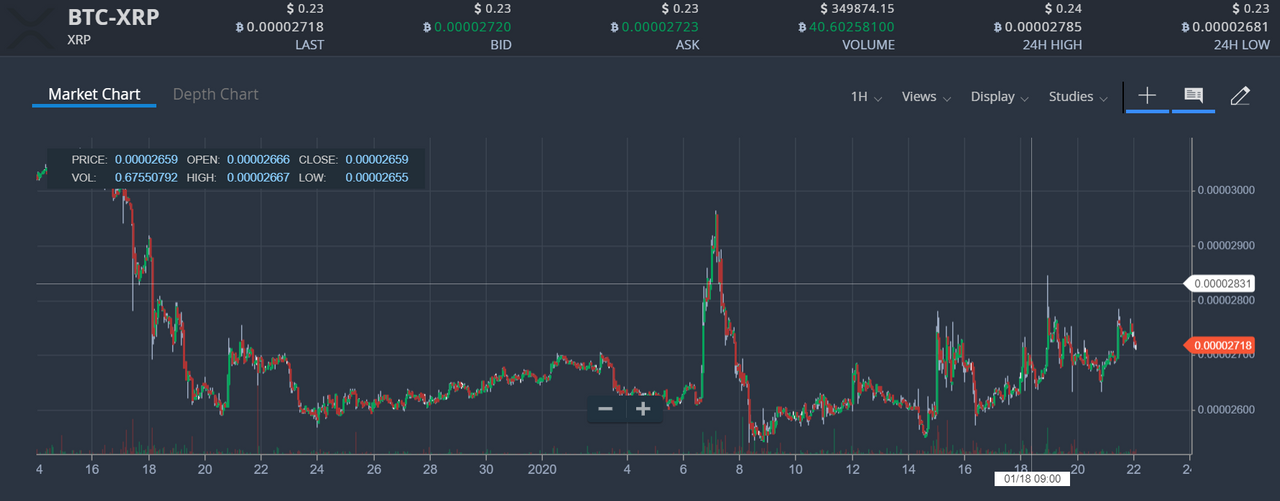Click the 2020 label on time axis
The image size is (1280, 501).
[x=541, y=468]
